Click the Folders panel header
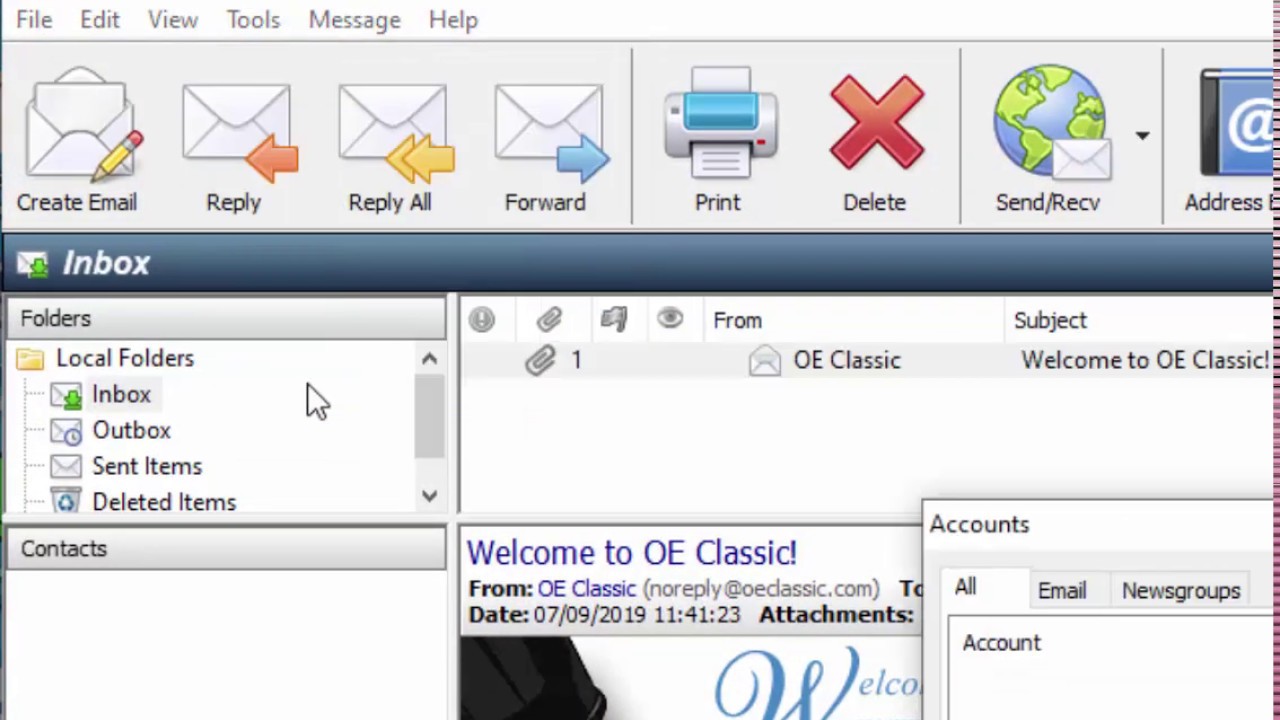 coord(226,318)
